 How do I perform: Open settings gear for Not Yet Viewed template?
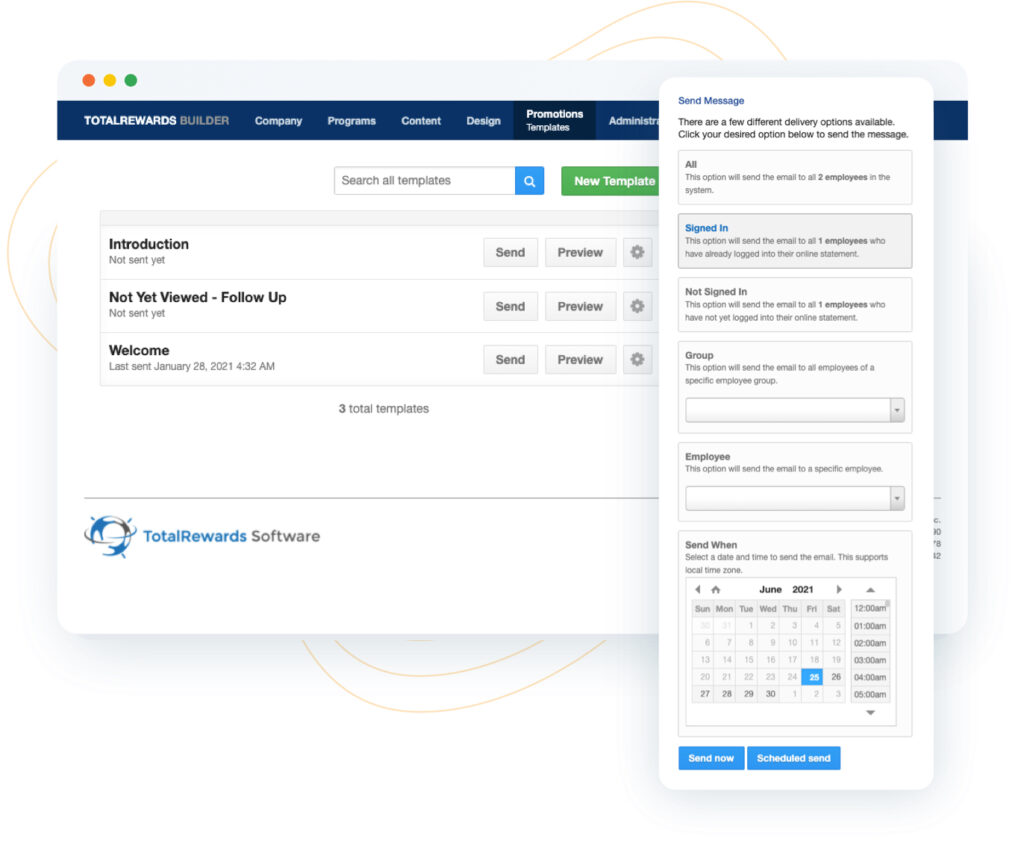[x=637, y=306]
